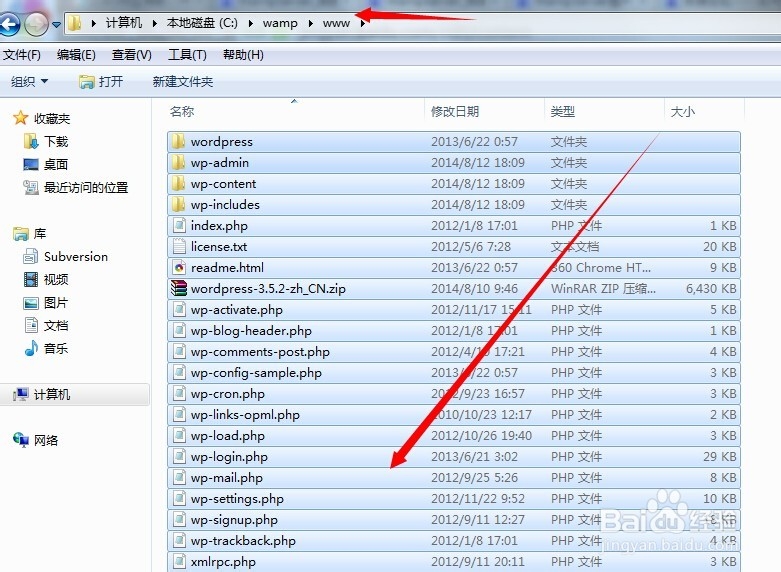This screenshot has height=572, width=781.
Task: Select the wp-includes folder icon
Action: [178, 204]
